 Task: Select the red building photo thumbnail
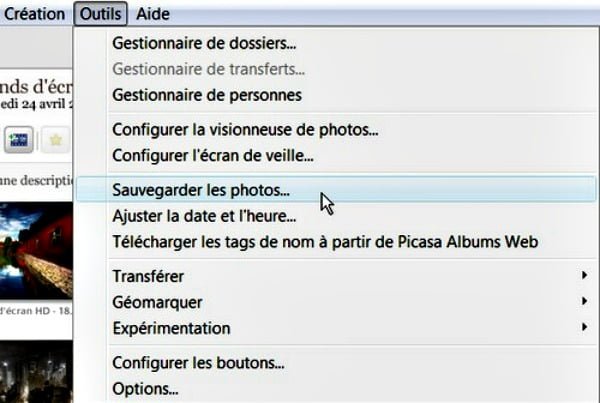pyautogui.click(x=36, y=251)
